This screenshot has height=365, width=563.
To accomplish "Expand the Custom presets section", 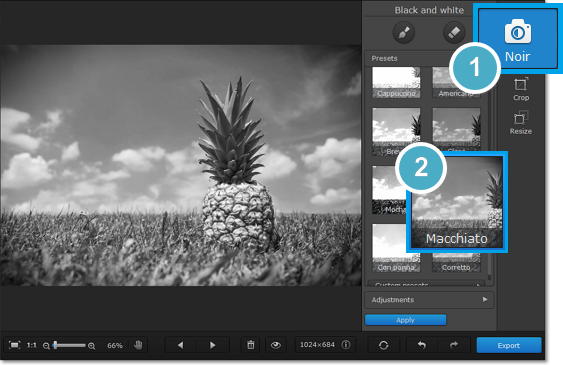I will pos(427,284).
